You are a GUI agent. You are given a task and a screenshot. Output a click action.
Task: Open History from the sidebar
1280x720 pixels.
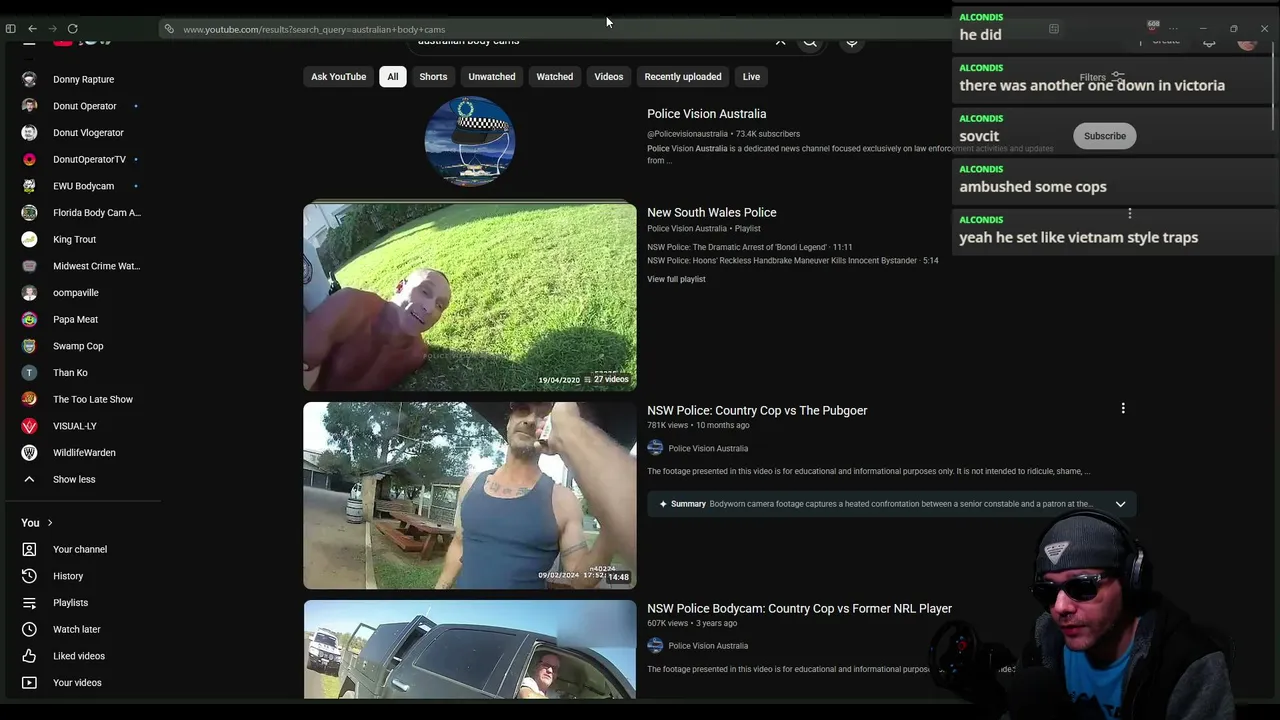(68, 576)
